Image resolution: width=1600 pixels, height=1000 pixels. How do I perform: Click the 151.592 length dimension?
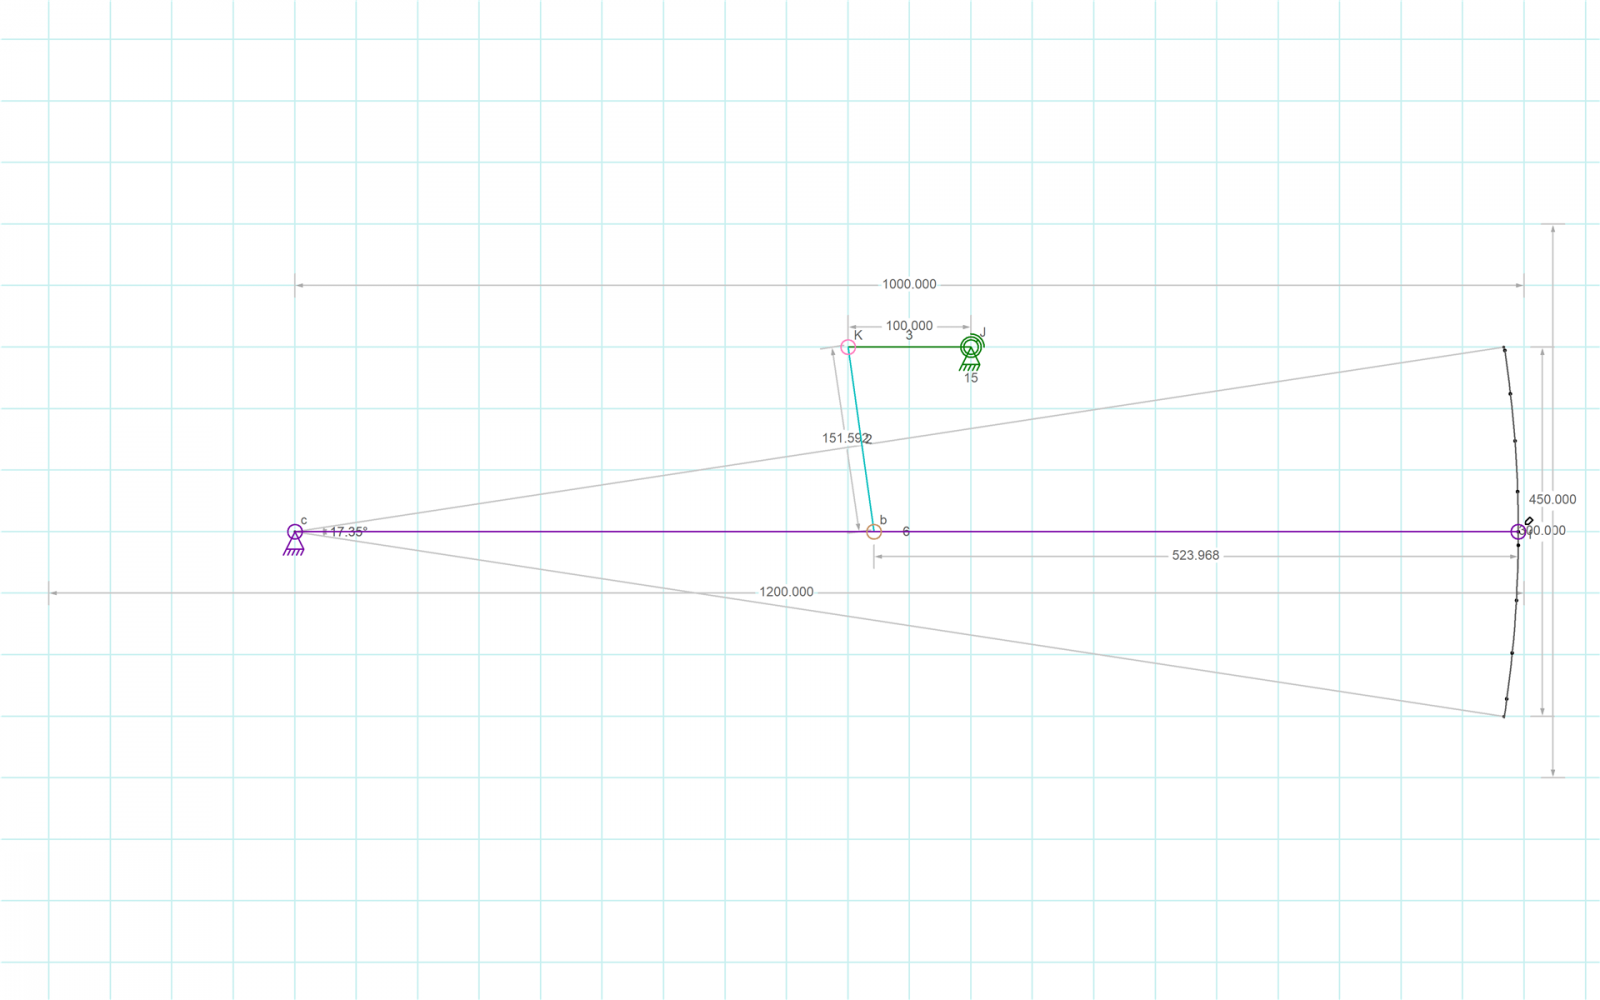pos(844,438)
